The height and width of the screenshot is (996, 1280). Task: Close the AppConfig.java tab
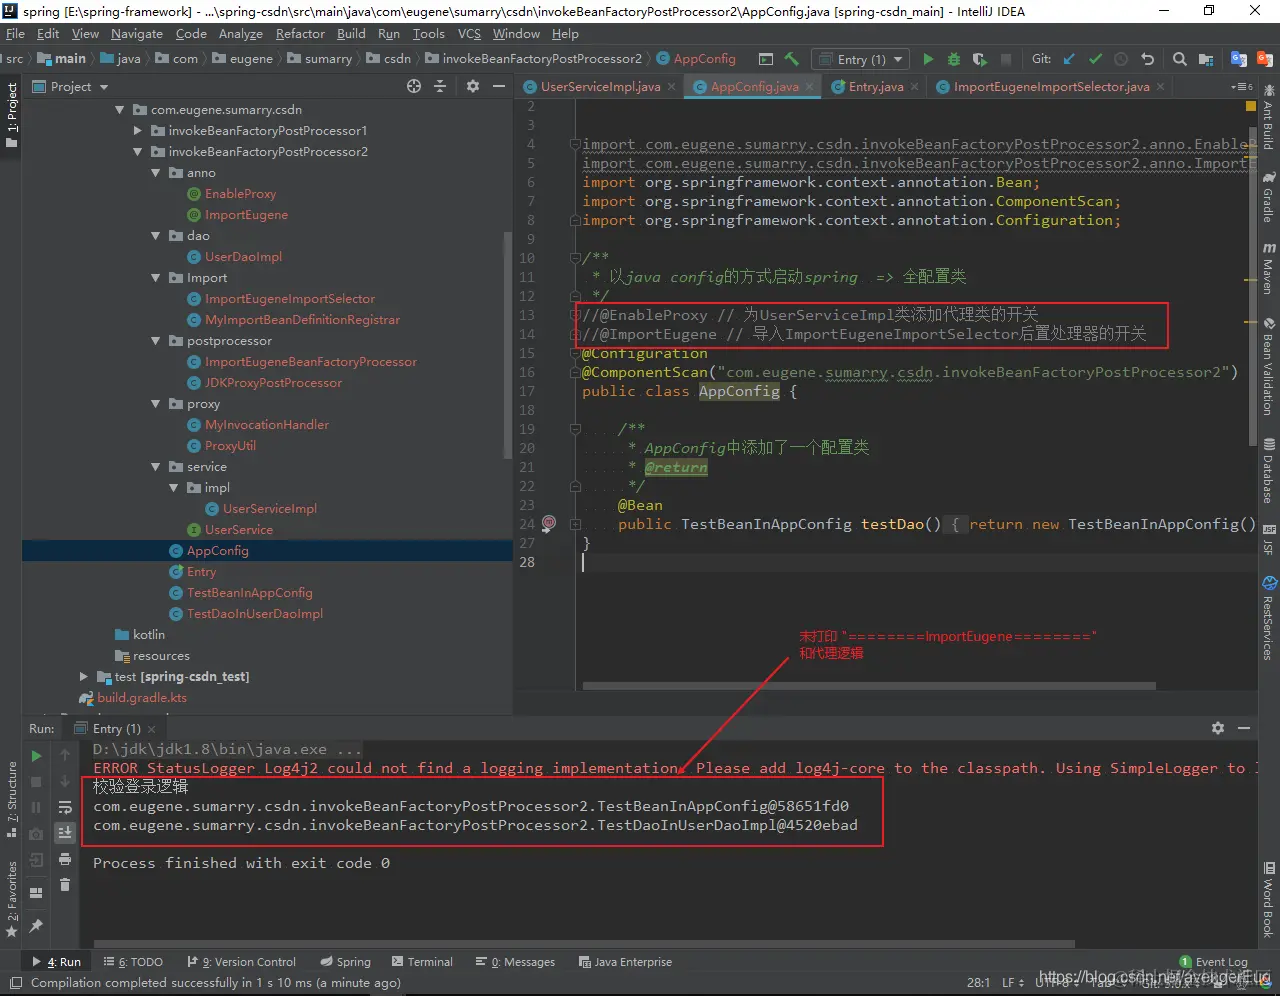[808, 87]
